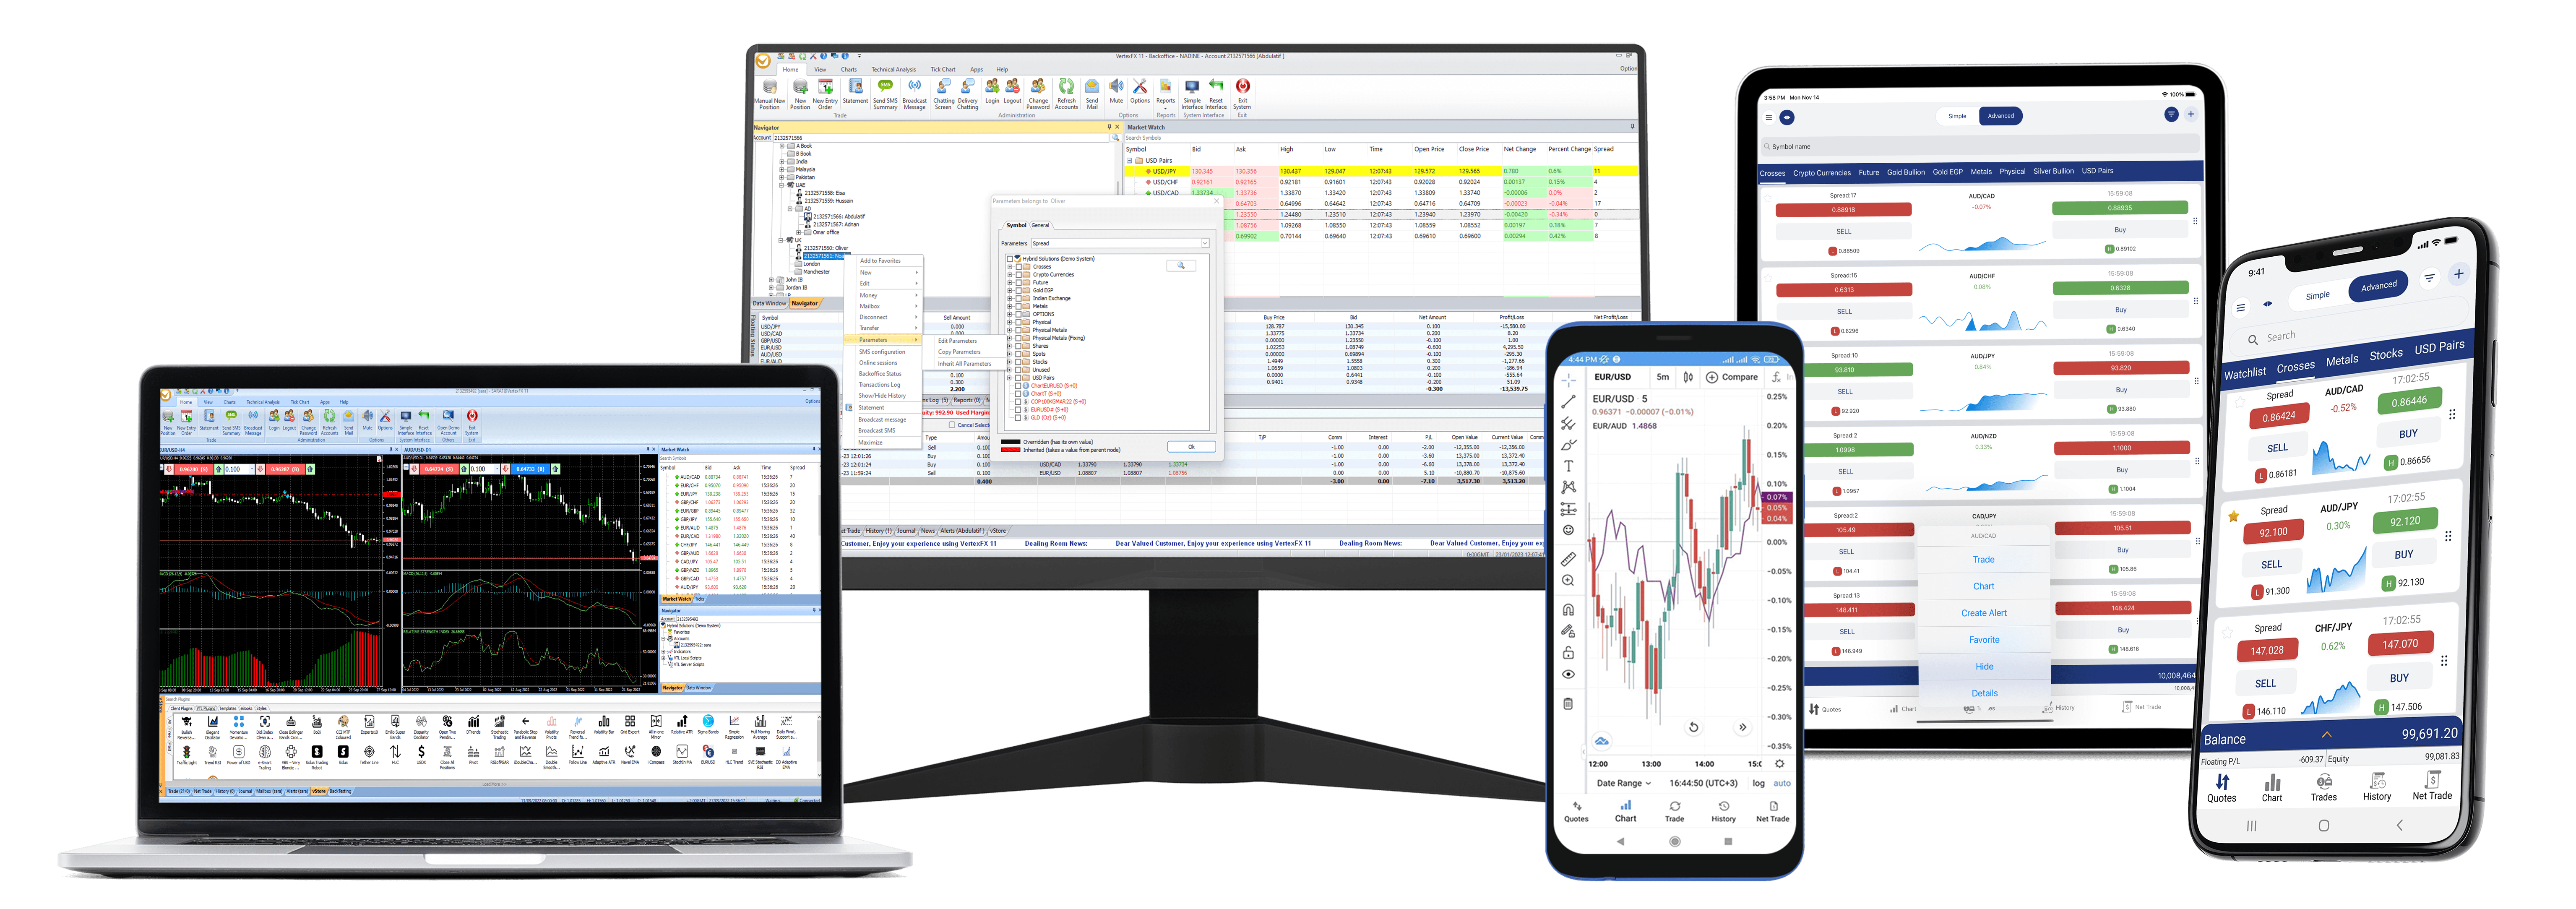This screenshot has width=2576, height=909.
Task: Tap the 0.86446 BUY price on iPhone
Action: 2409,402
